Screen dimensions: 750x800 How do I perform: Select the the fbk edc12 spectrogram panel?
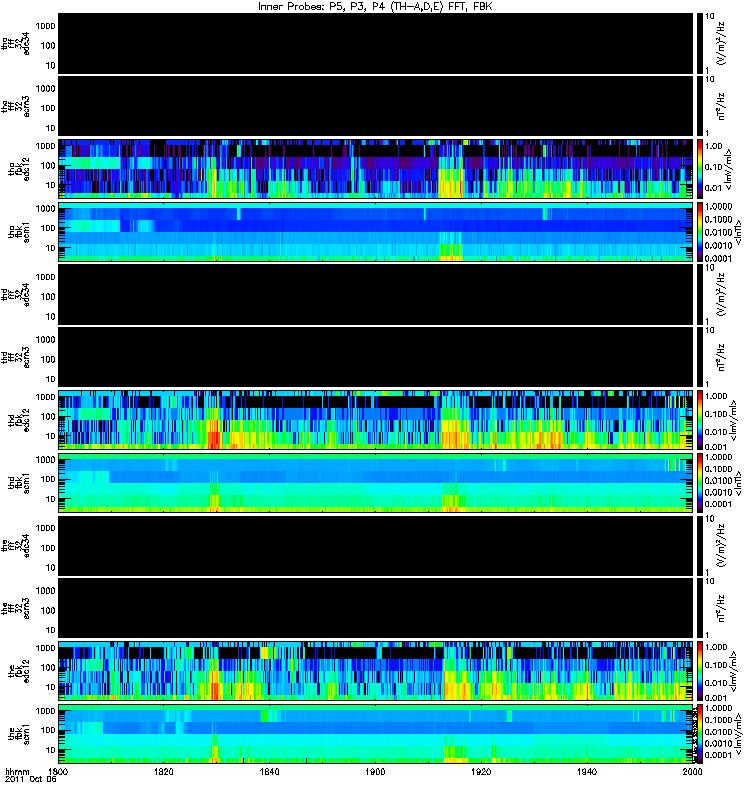376,671
